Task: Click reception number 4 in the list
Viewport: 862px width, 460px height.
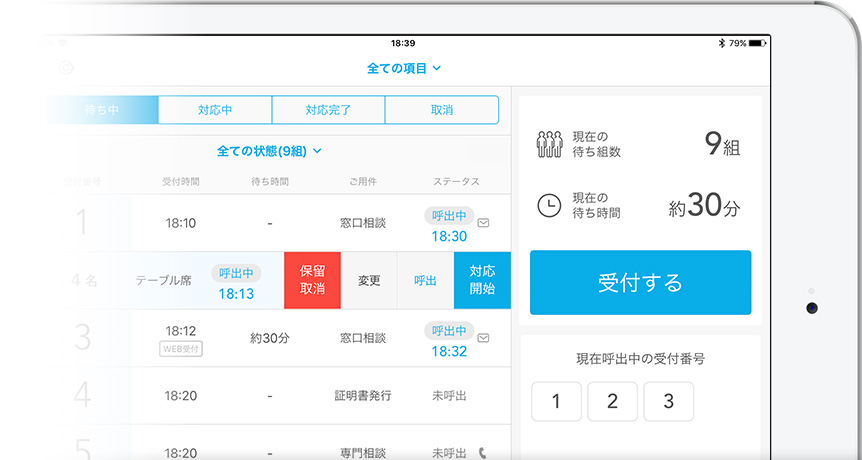Action: point(82,395)
